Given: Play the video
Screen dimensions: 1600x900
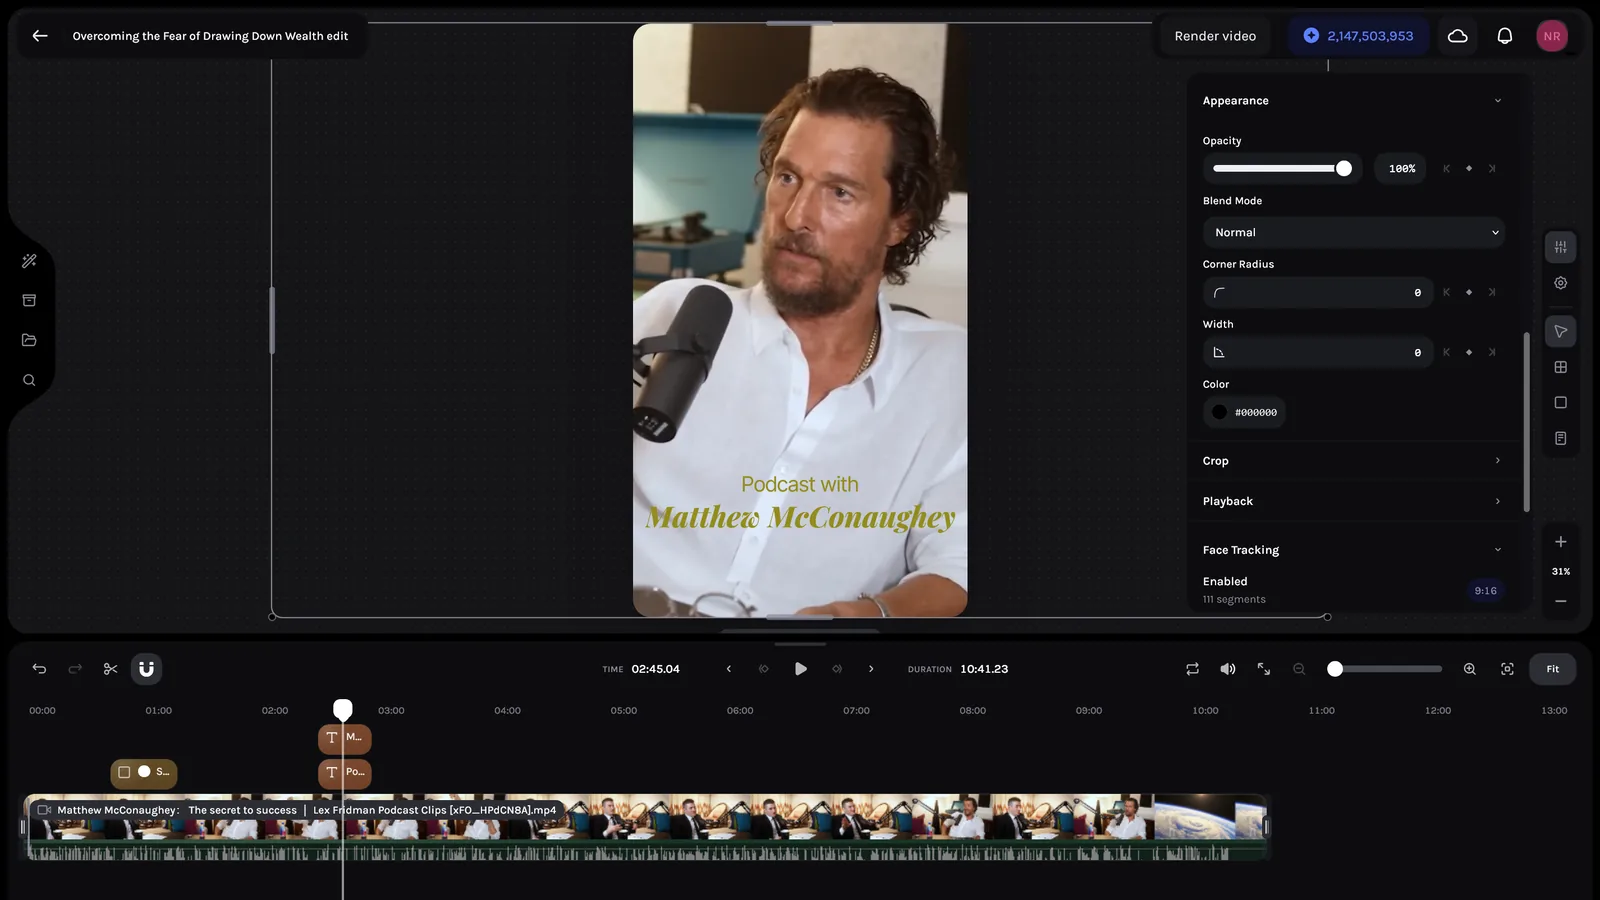Looking at the screenshot, I should [800, 669].
